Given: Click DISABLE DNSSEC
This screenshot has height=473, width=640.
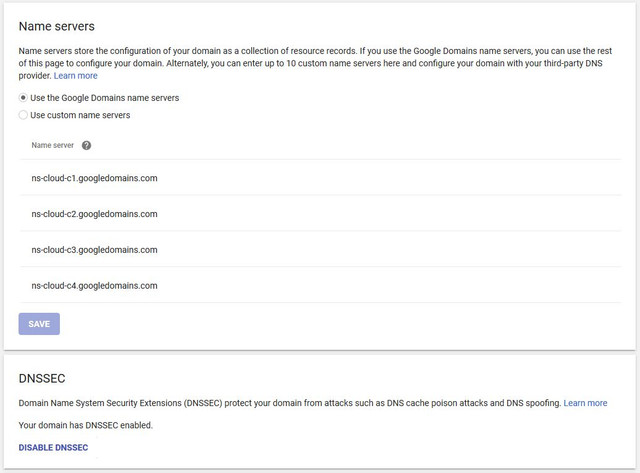Looking at the screenshot, I should [x=53, y=447].
